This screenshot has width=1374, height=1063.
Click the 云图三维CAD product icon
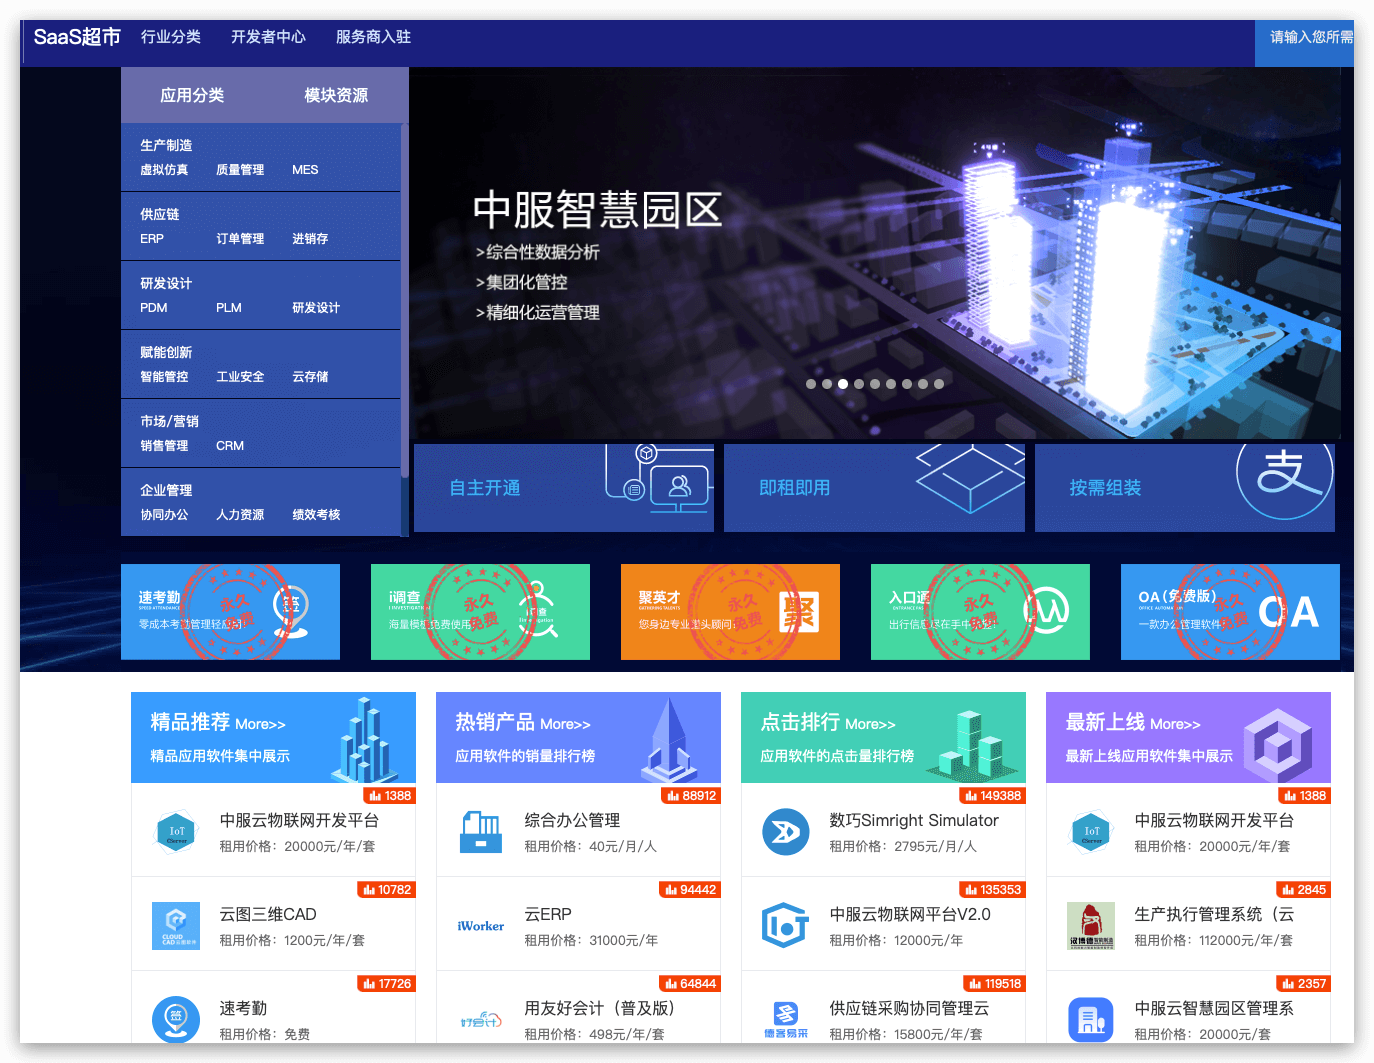pyautogui.click(x=176, y=925)
